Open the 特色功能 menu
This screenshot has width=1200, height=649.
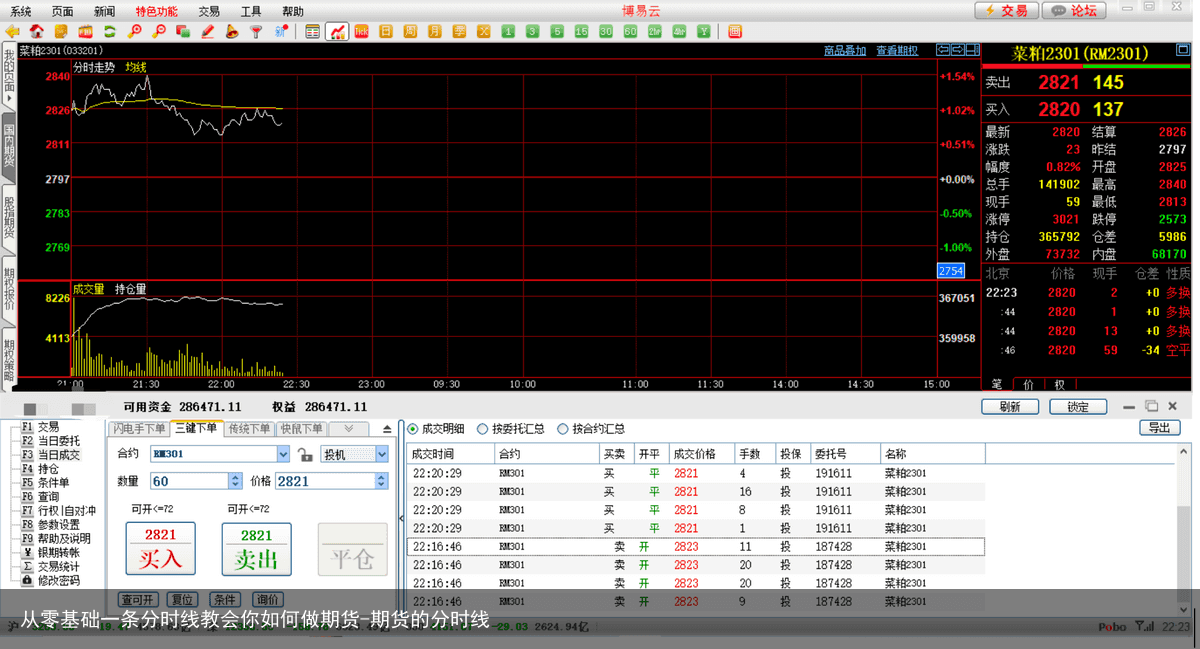pyautogui.click(x=156, y=11)
